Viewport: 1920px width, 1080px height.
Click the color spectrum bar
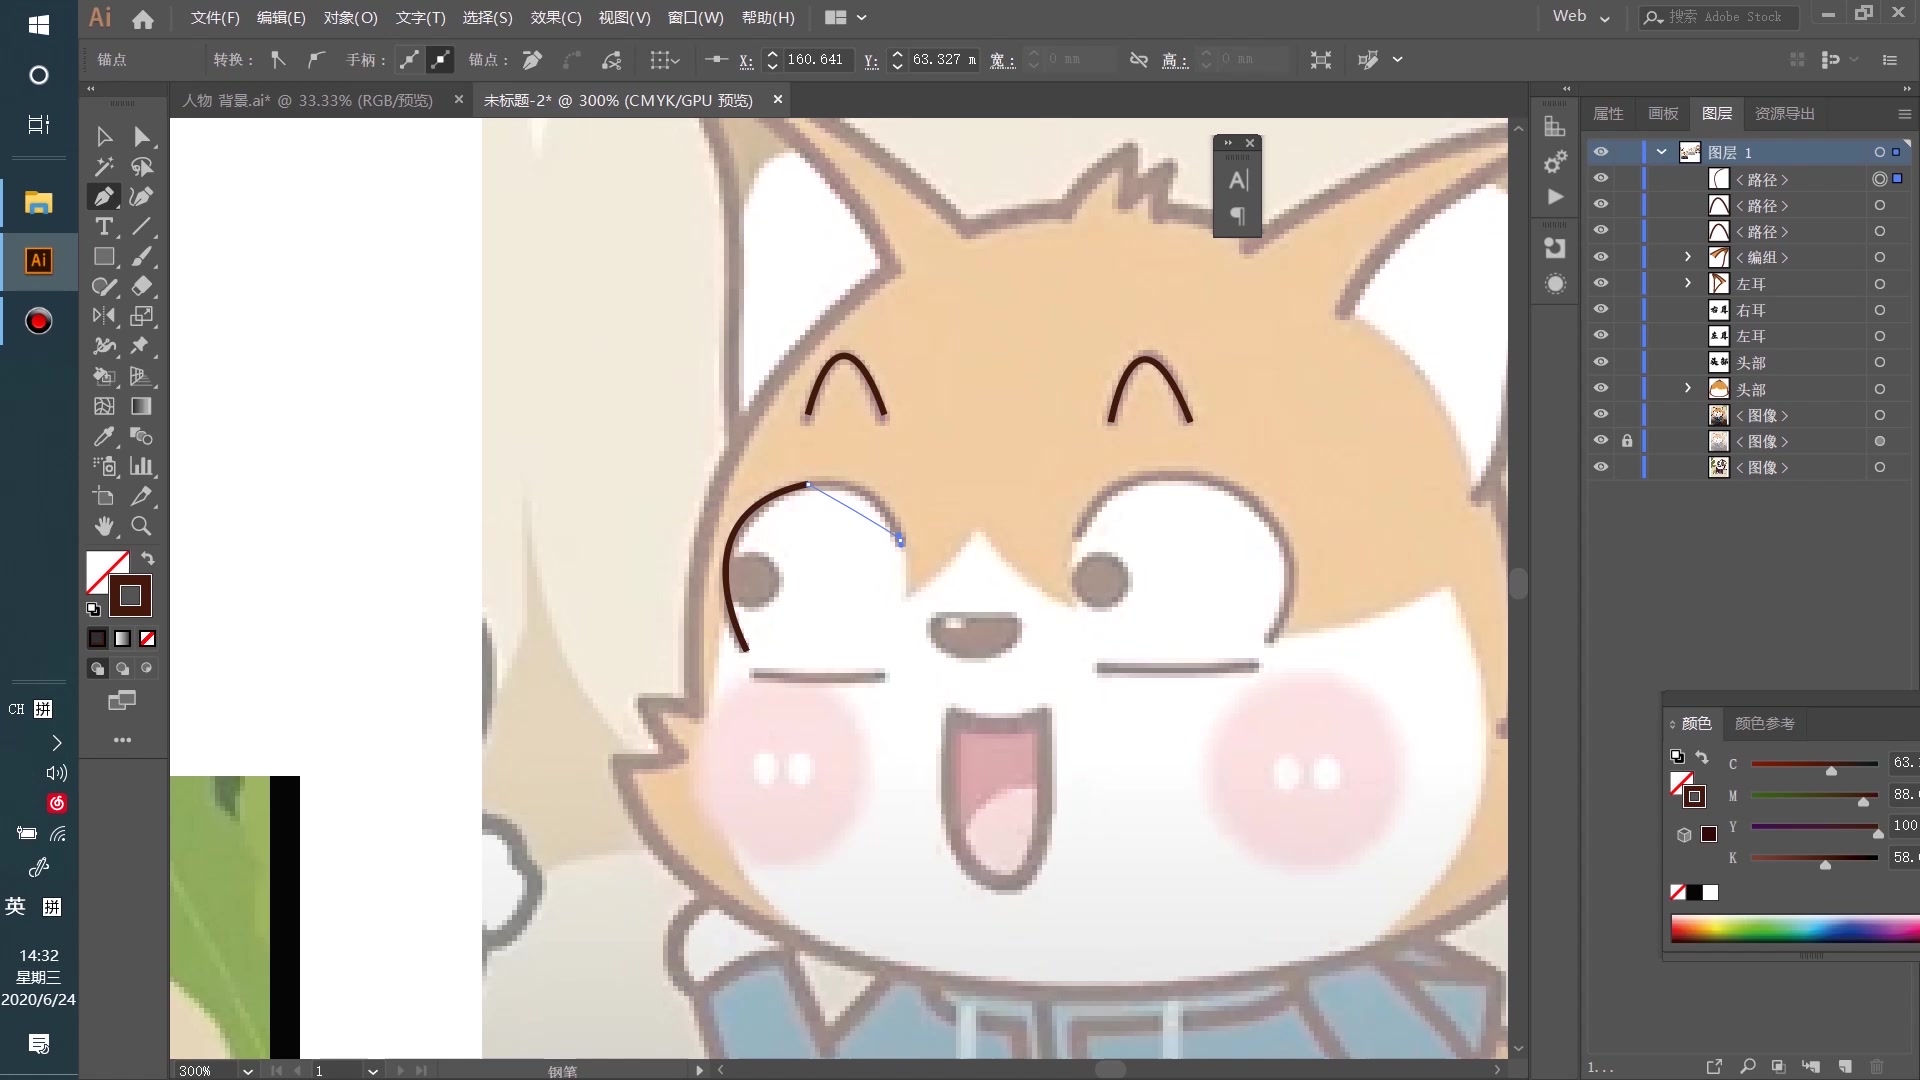coord(1795,929)
